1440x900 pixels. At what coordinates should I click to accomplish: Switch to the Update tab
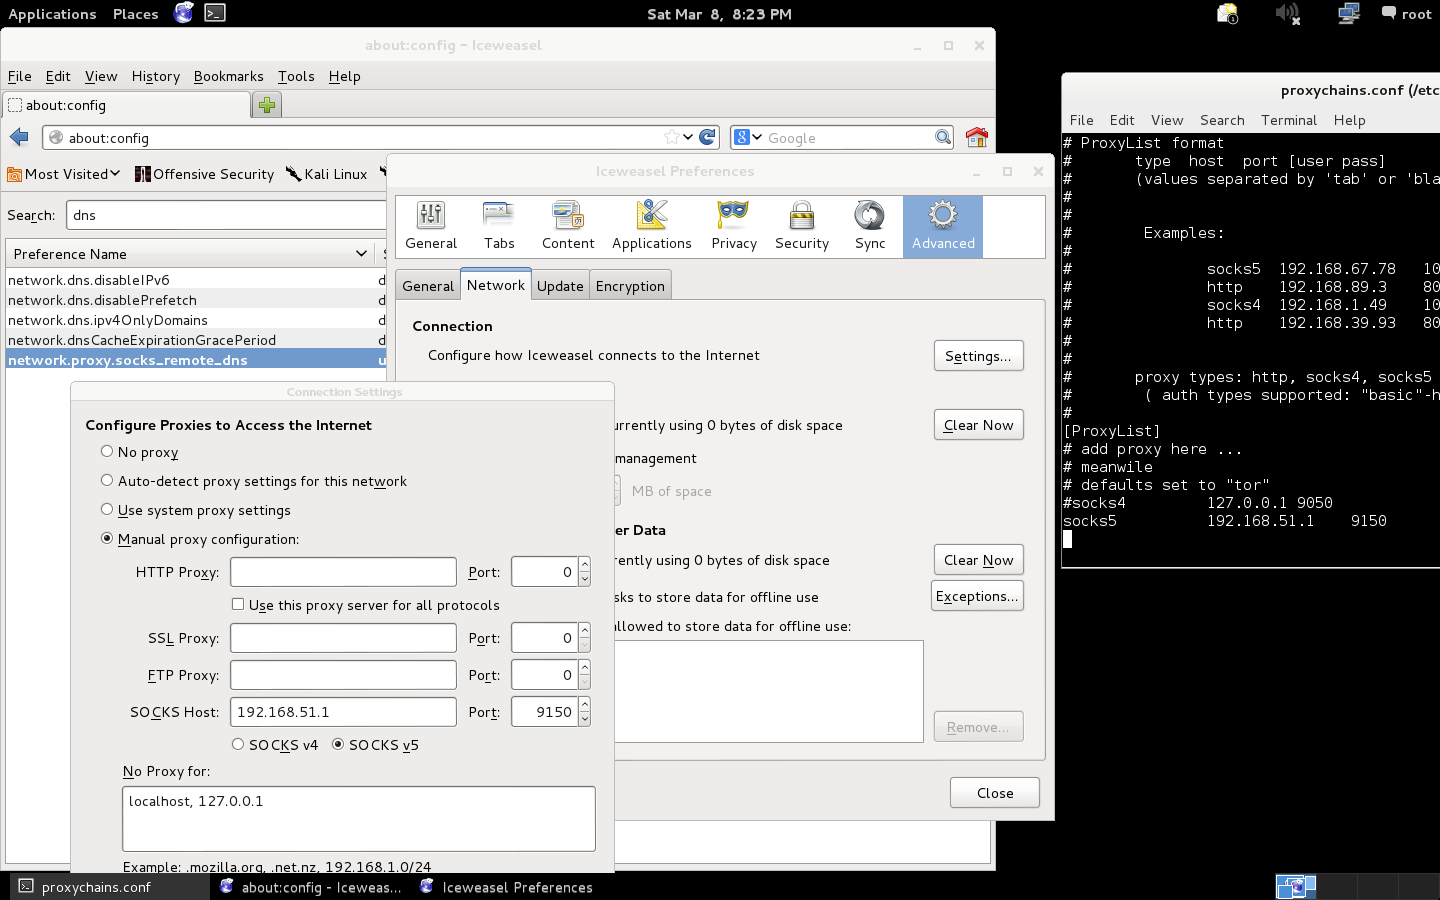pos(560,286)
